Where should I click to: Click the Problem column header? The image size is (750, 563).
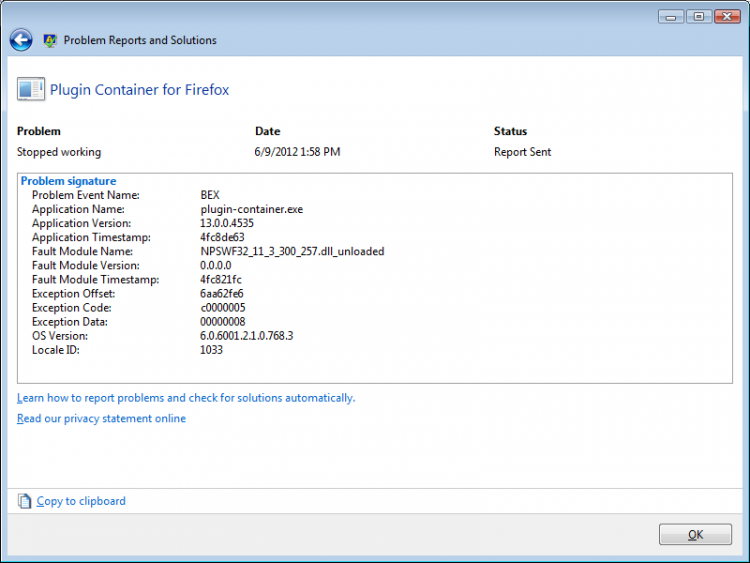pos(39,131)
